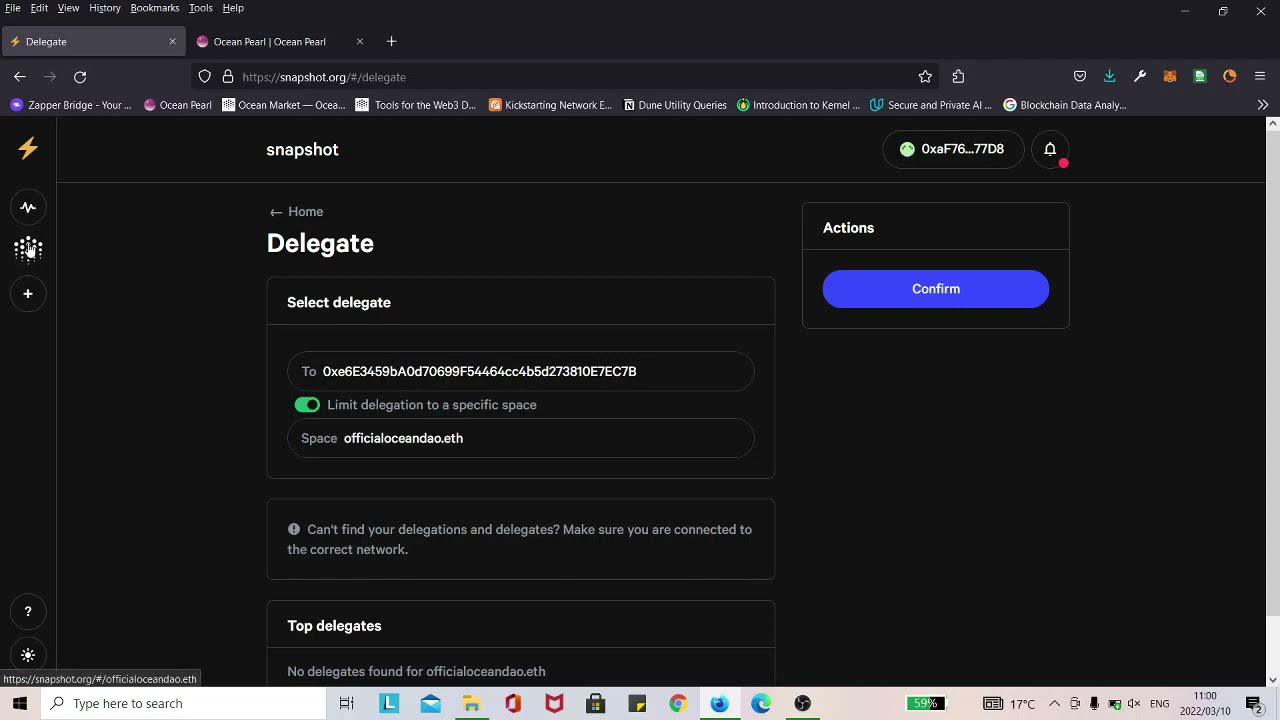The width and height of the screenshot is (1280, 720).
Task: Go back to the previous page
Action: tap(20, 76)
